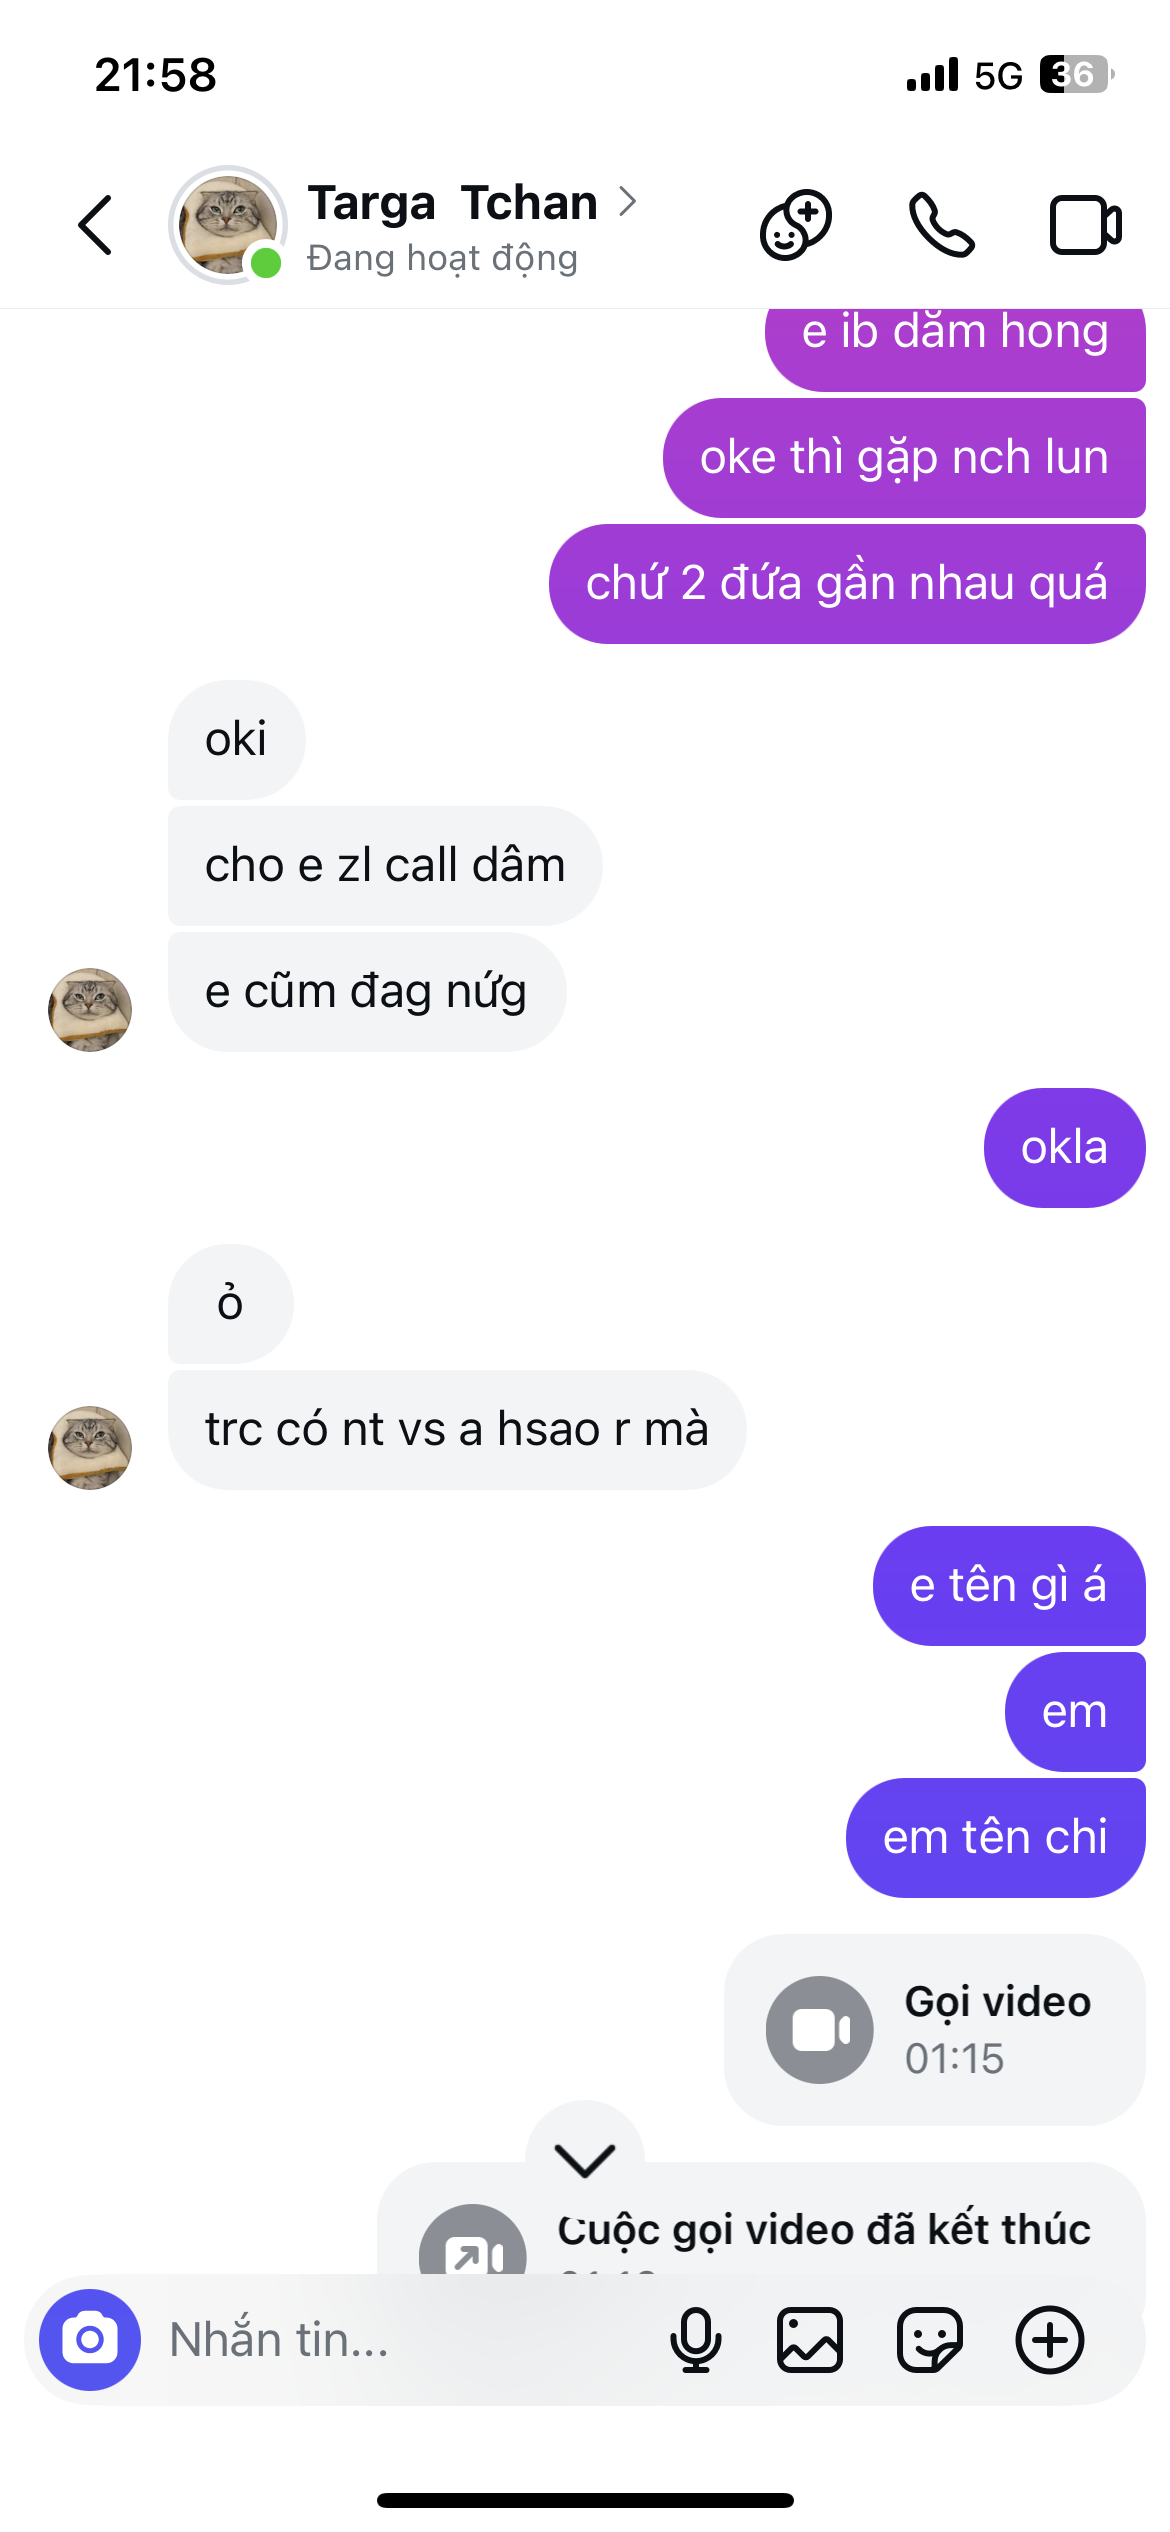The width and height of the screenshot is (1170, 2532).
Task: Open the sticker picker icon
Action: (930, 2340)
